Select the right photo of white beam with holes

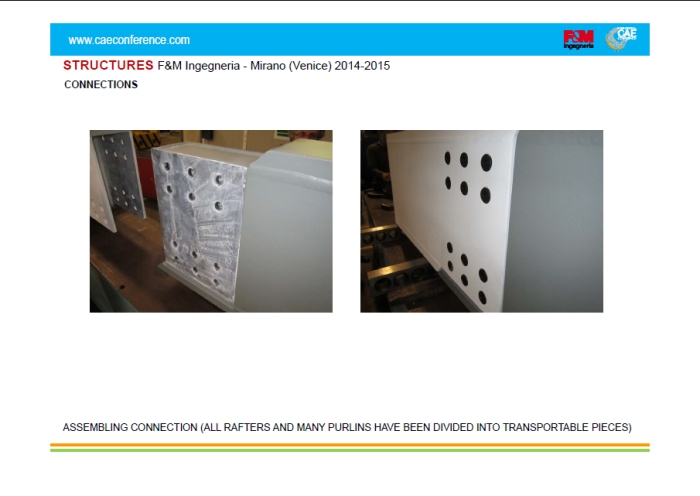tap(481, 221)
